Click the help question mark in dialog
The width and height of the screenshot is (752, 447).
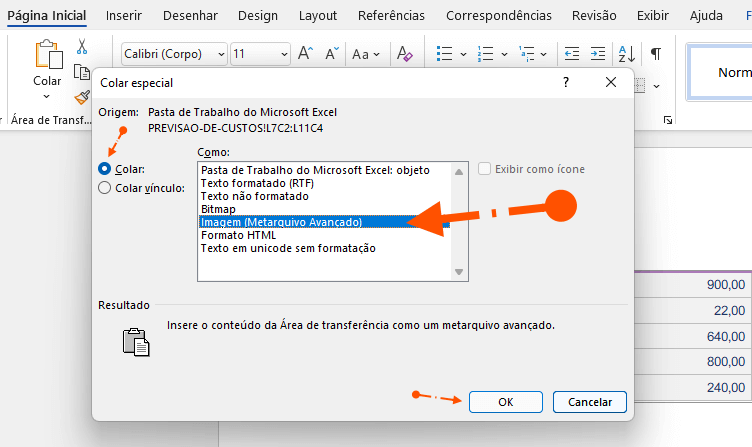point(566,84)
